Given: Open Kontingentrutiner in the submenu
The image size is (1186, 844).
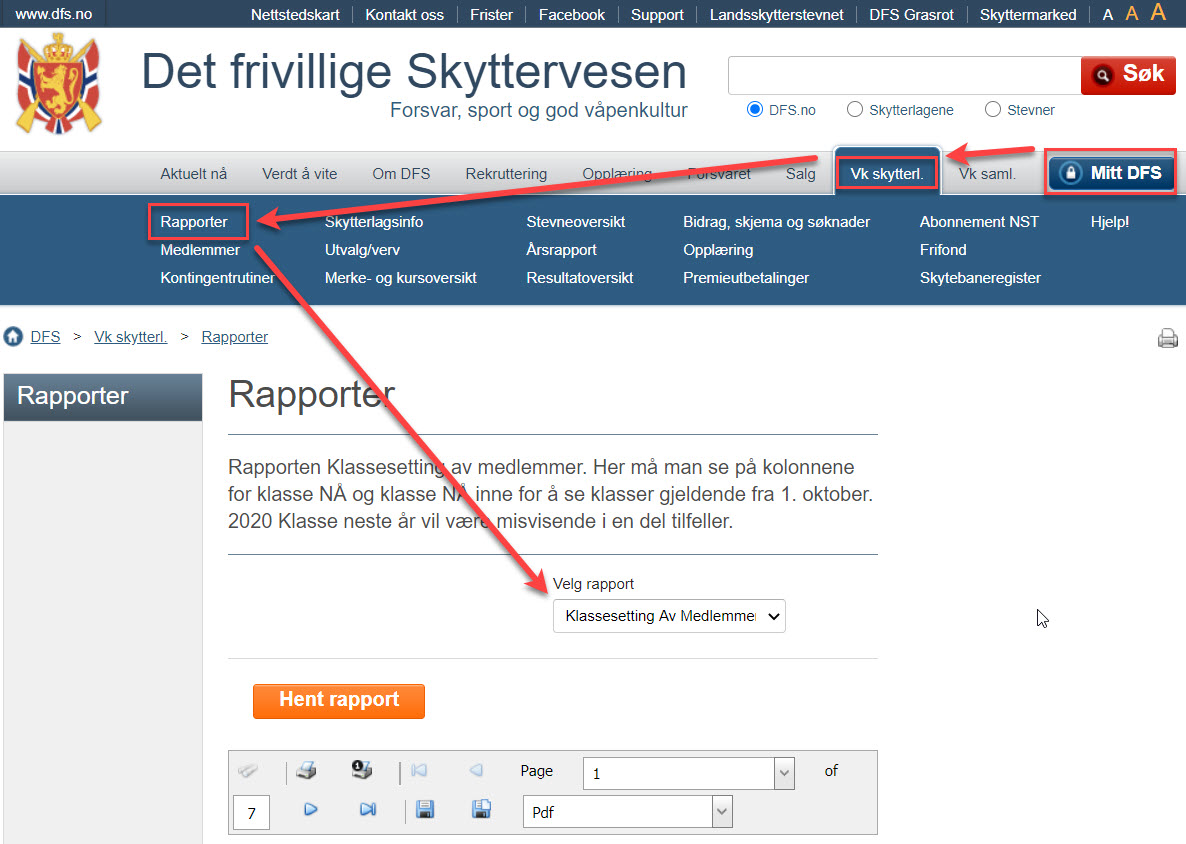Looking at the screenshot, I should pyautogui.click(x=217, y=278).
